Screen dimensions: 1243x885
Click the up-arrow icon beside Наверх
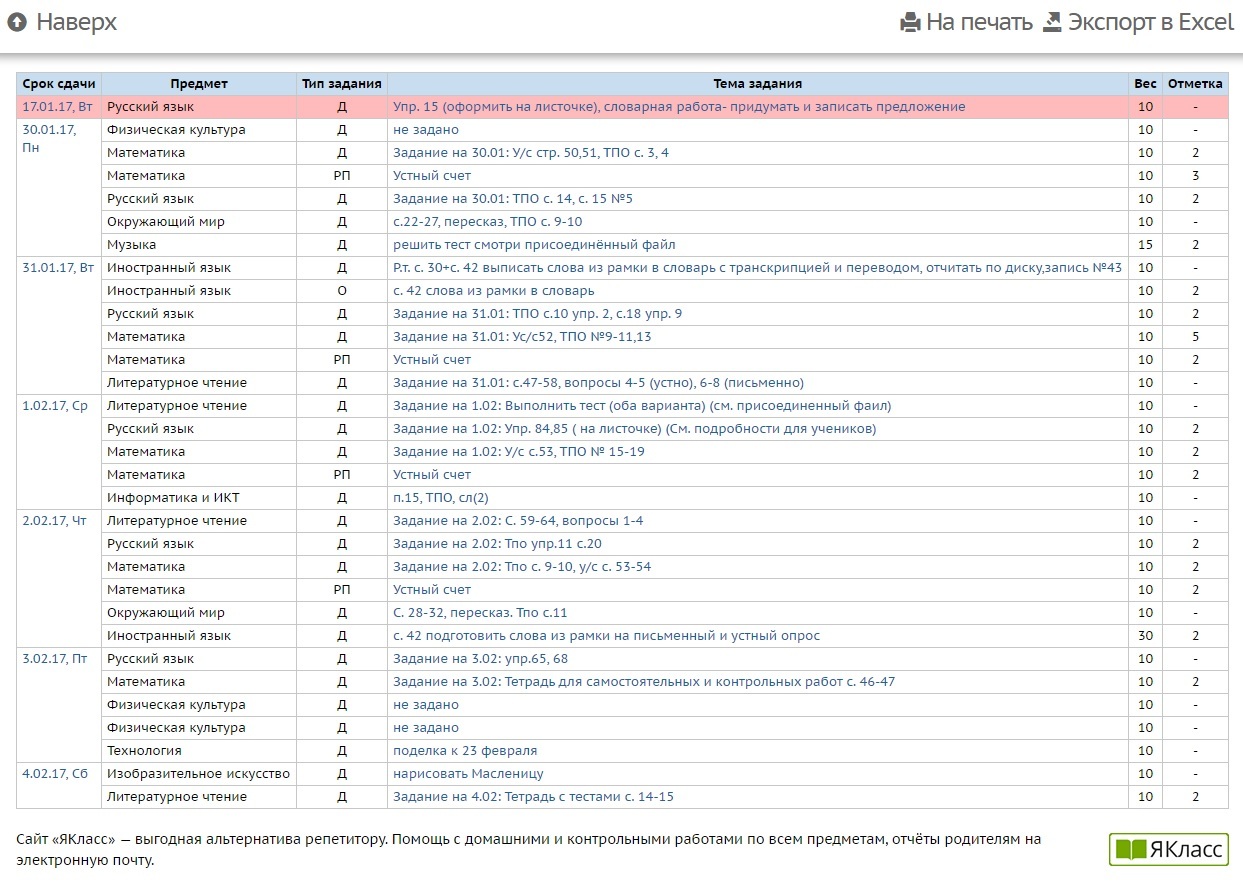17,22
